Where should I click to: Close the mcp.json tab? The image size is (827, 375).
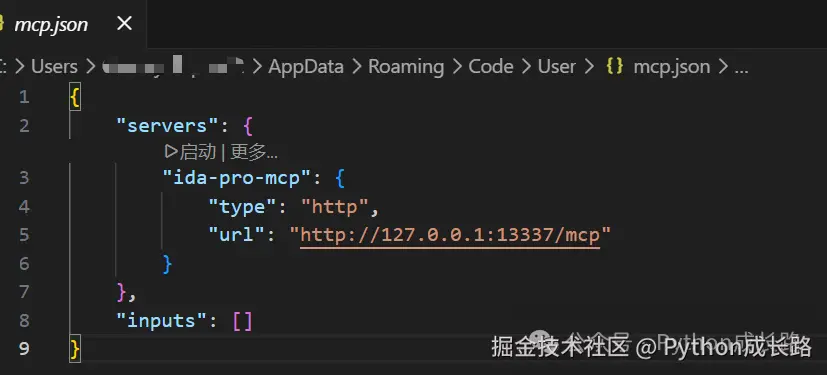pyautogui.click(x=124, y=23)
